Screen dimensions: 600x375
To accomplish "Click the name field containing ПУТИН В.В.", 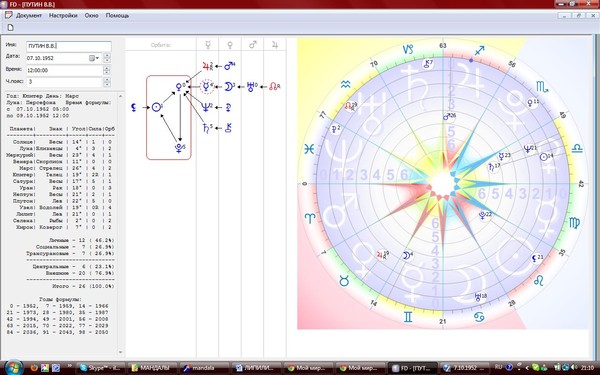I will click(x=69, y=46).
